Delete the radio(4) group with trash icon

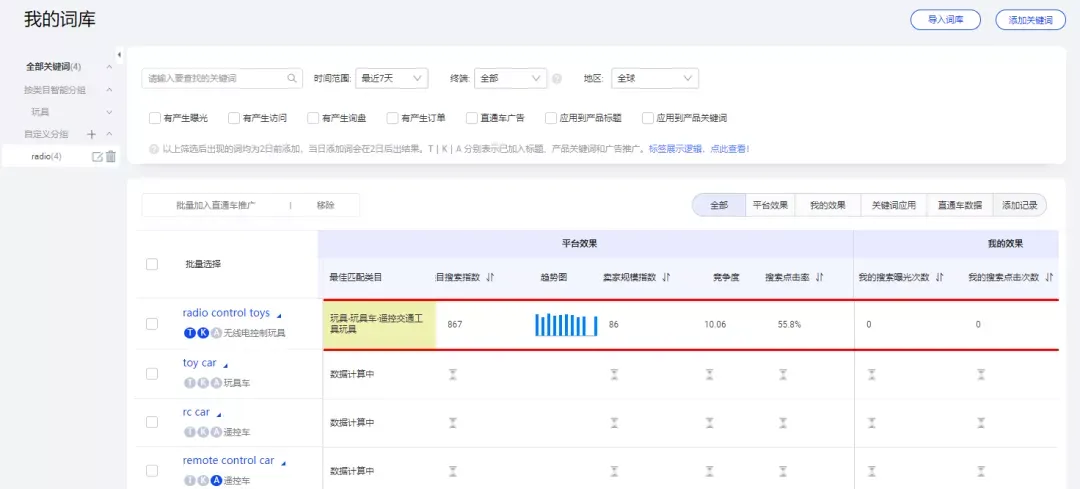coord(111,156)
